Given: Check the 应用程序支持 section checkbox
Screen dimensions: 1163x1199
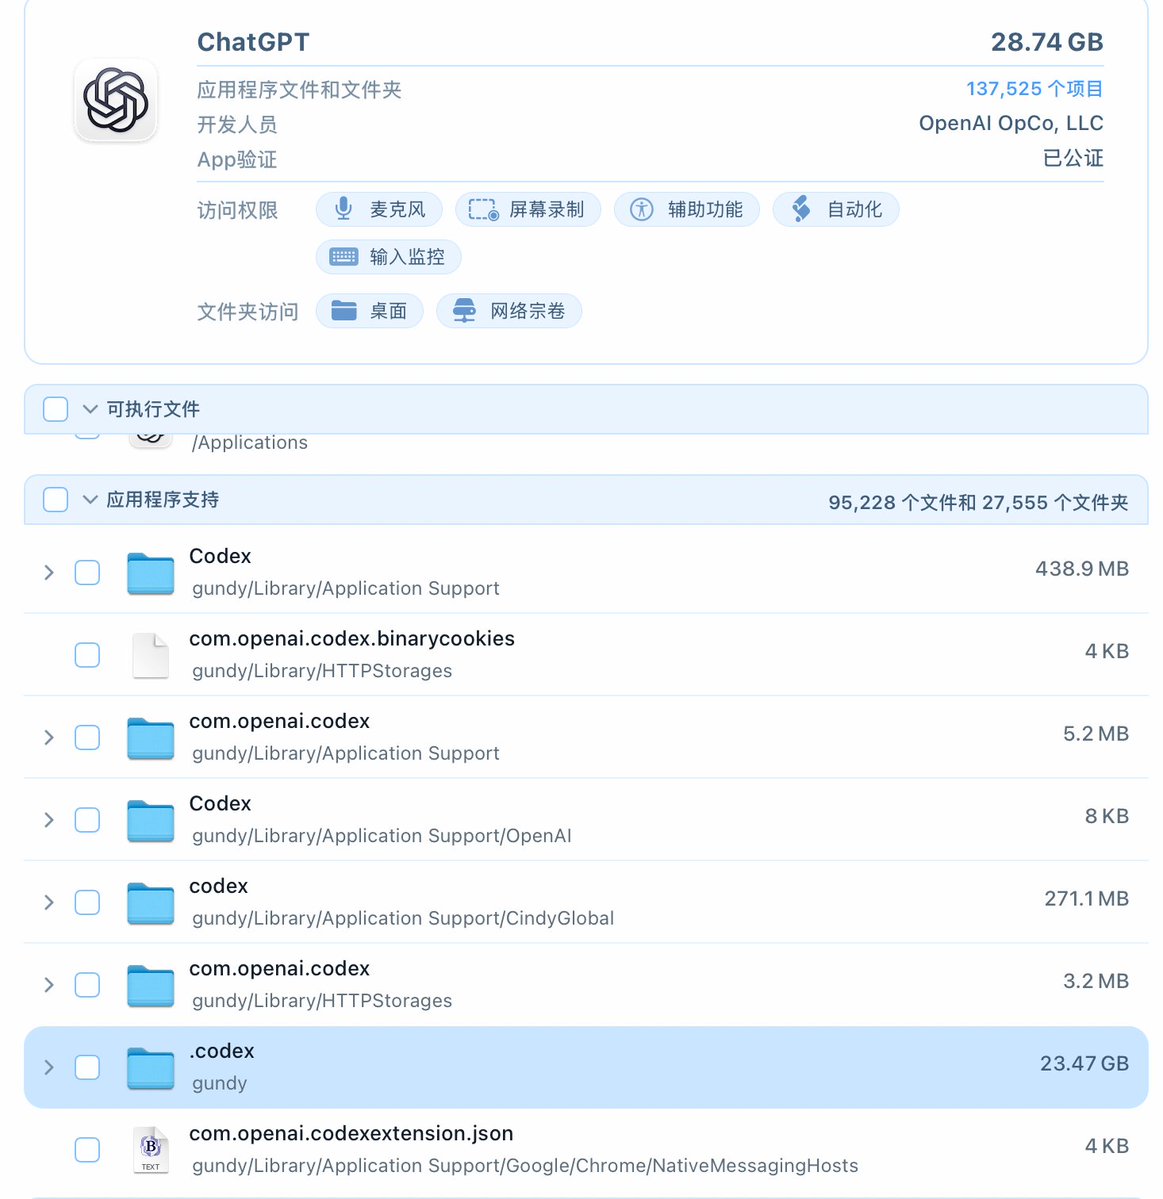Looking at the screenshot, I should 56,499.
